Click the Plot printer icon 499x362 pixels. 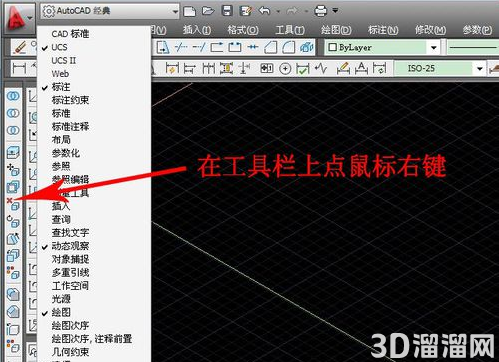point(321,11)
